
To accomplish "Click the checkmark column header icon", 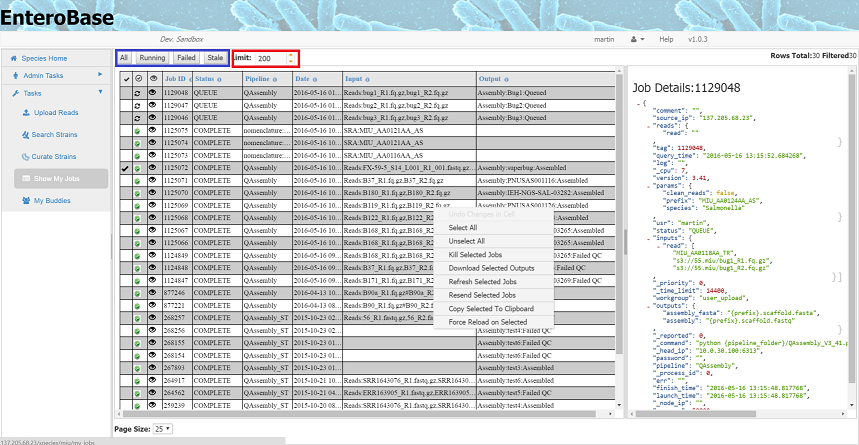I will [125, 79].
